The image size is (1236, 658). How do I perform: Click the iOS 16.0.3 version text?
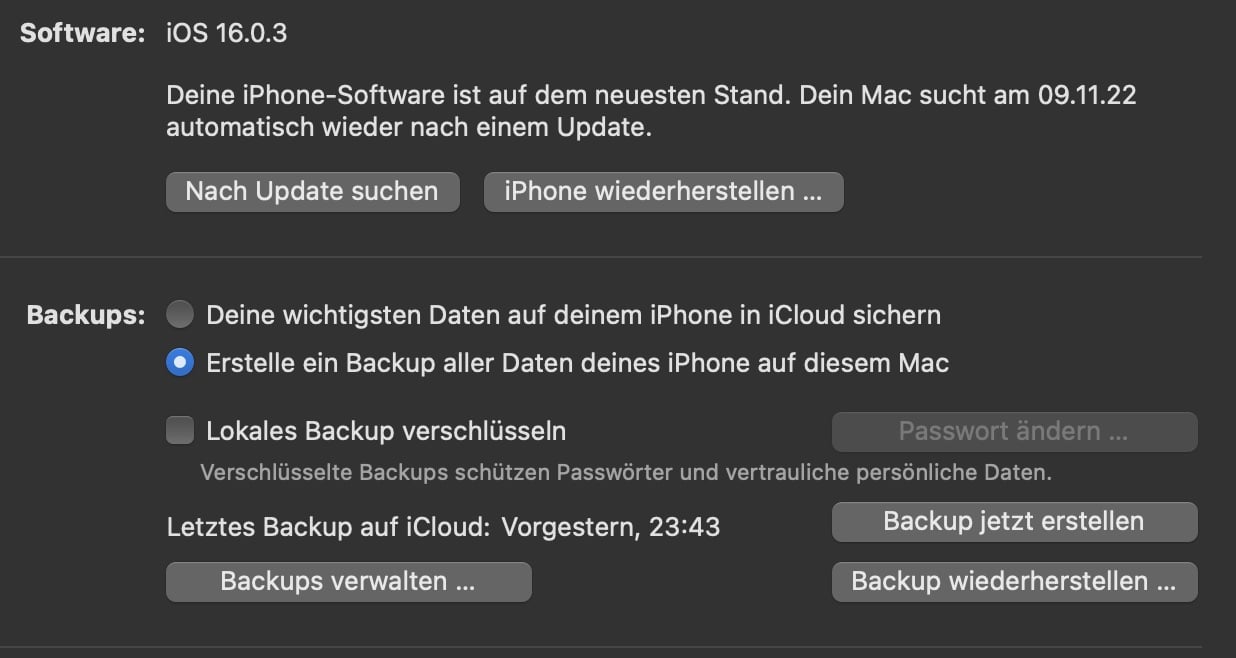tap(227, 33)
